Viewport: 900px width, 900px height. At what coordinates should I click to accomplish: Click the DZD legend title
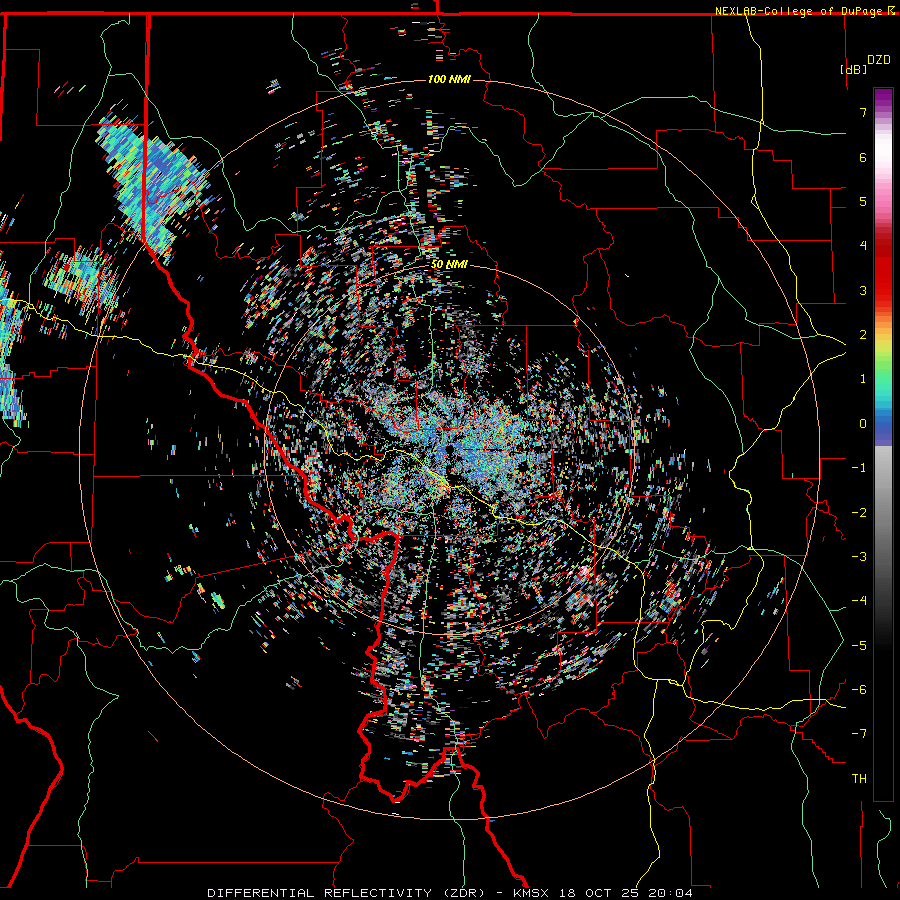pos(878,60)
